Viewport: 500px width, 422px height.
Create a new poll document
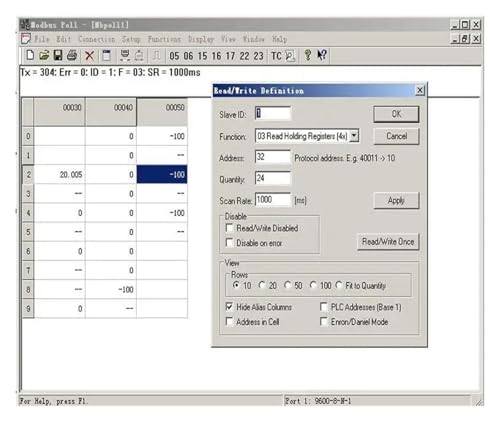click(x=30, y=55)
